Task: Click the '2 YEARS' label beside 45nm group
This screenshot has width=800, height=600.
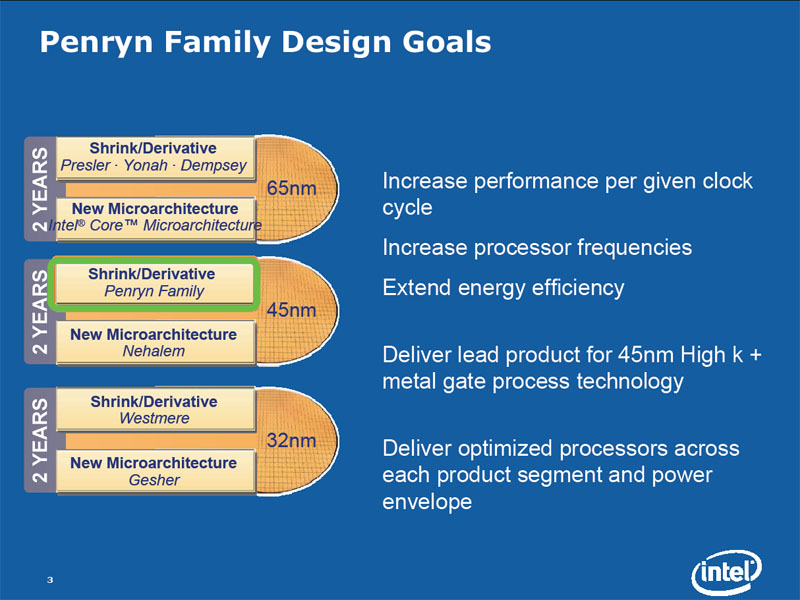Action: (x=40, y=312)
